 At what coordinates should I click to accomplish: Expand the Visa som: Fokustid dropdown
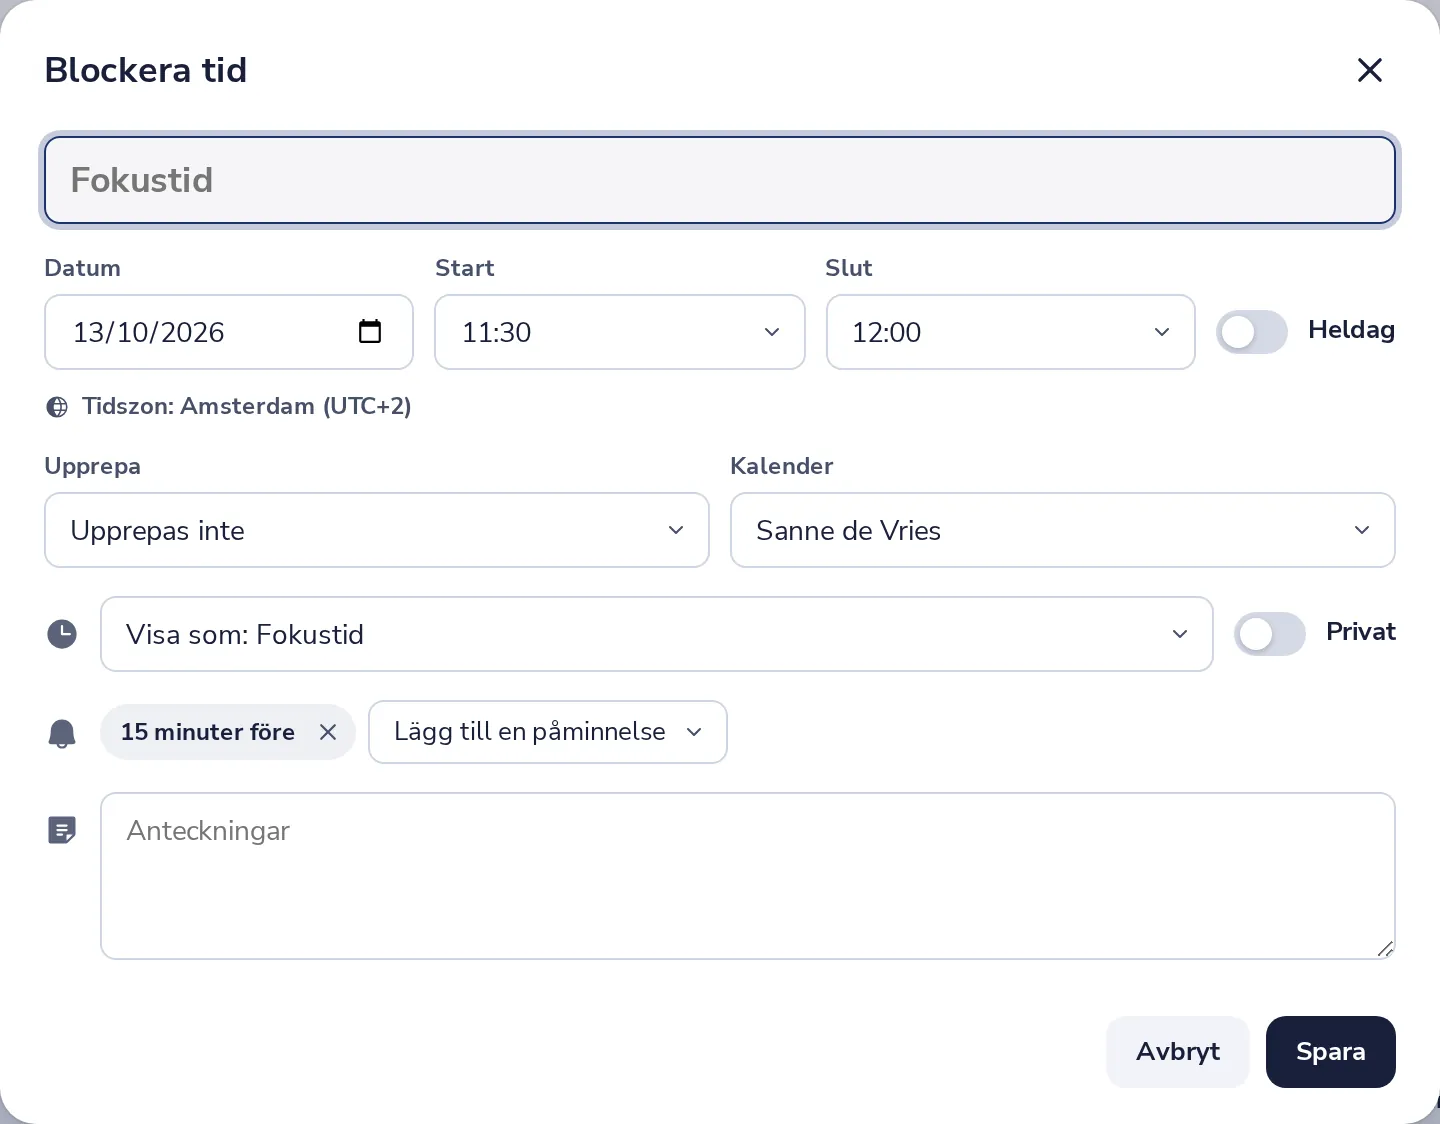657,634
